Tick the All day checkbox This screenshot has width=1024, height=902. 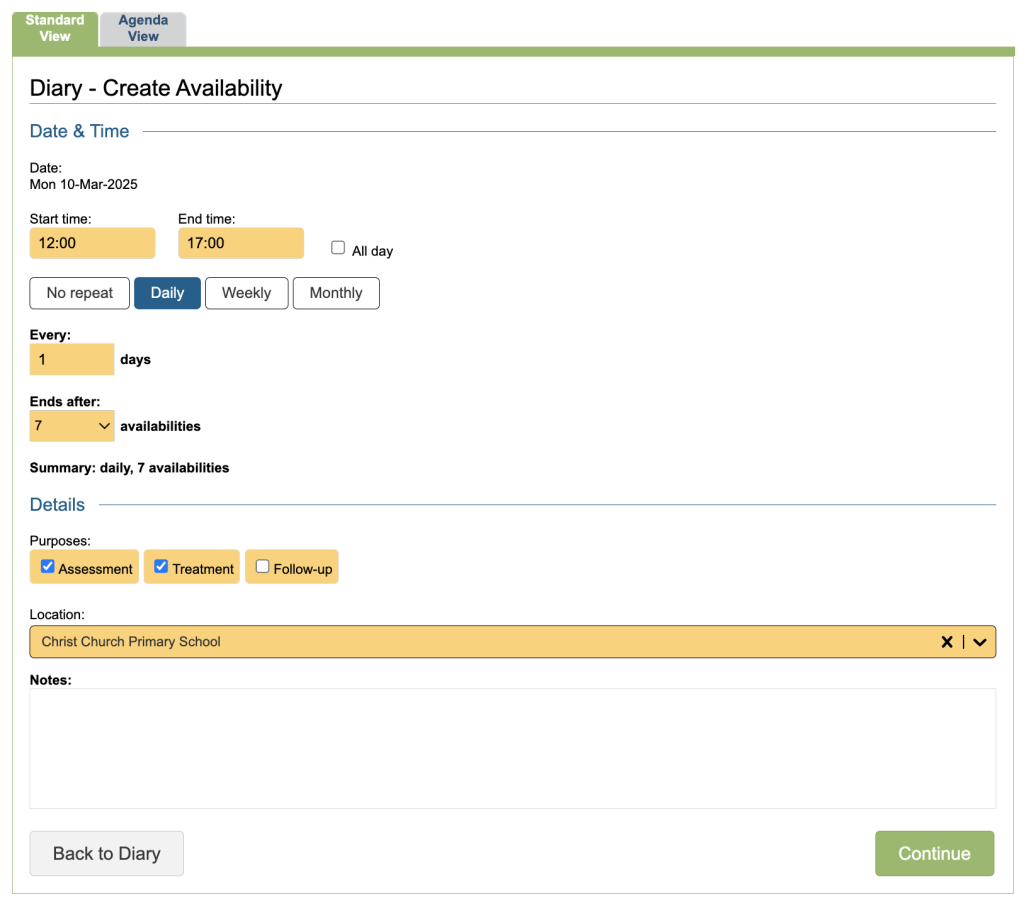[x=338, y=248]
